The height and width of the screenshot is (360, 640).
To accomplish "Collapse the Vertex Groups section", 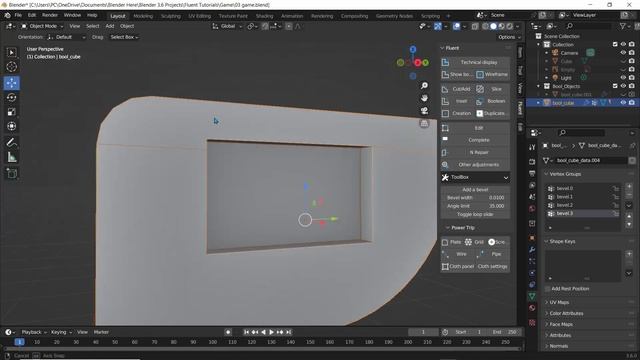I will (x=565, y=174).
